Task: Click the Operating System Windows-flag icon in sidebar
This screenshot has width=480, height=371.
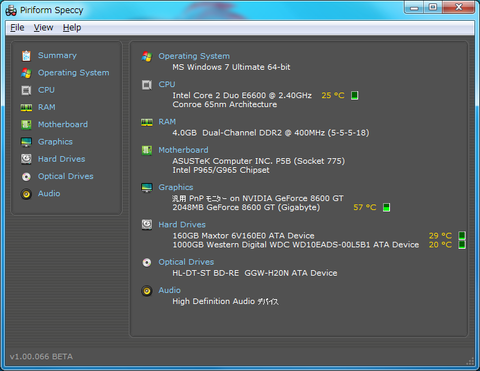Action: (26, 73)
